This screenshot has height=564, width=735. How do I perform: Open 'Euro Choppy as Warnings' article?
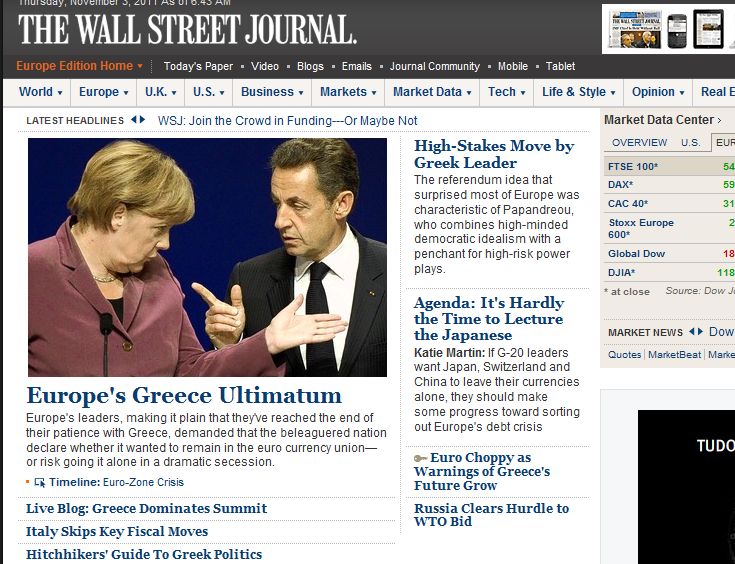[x=482, y=471]
